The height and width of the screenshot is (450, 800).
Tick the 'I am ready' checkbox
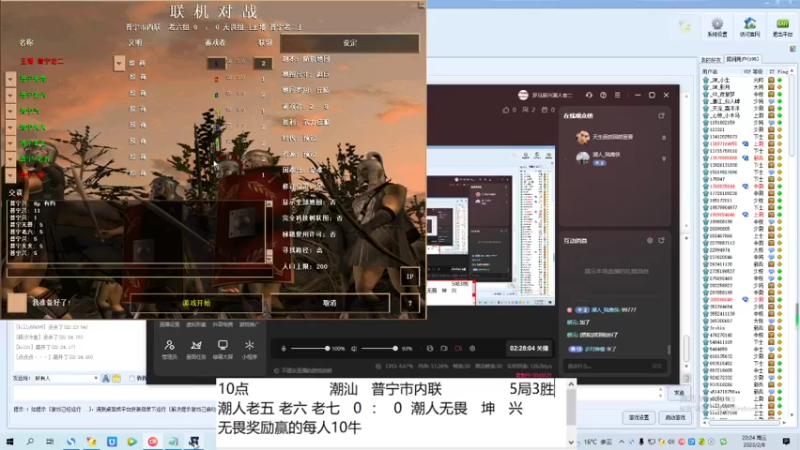tap(17, 303)
